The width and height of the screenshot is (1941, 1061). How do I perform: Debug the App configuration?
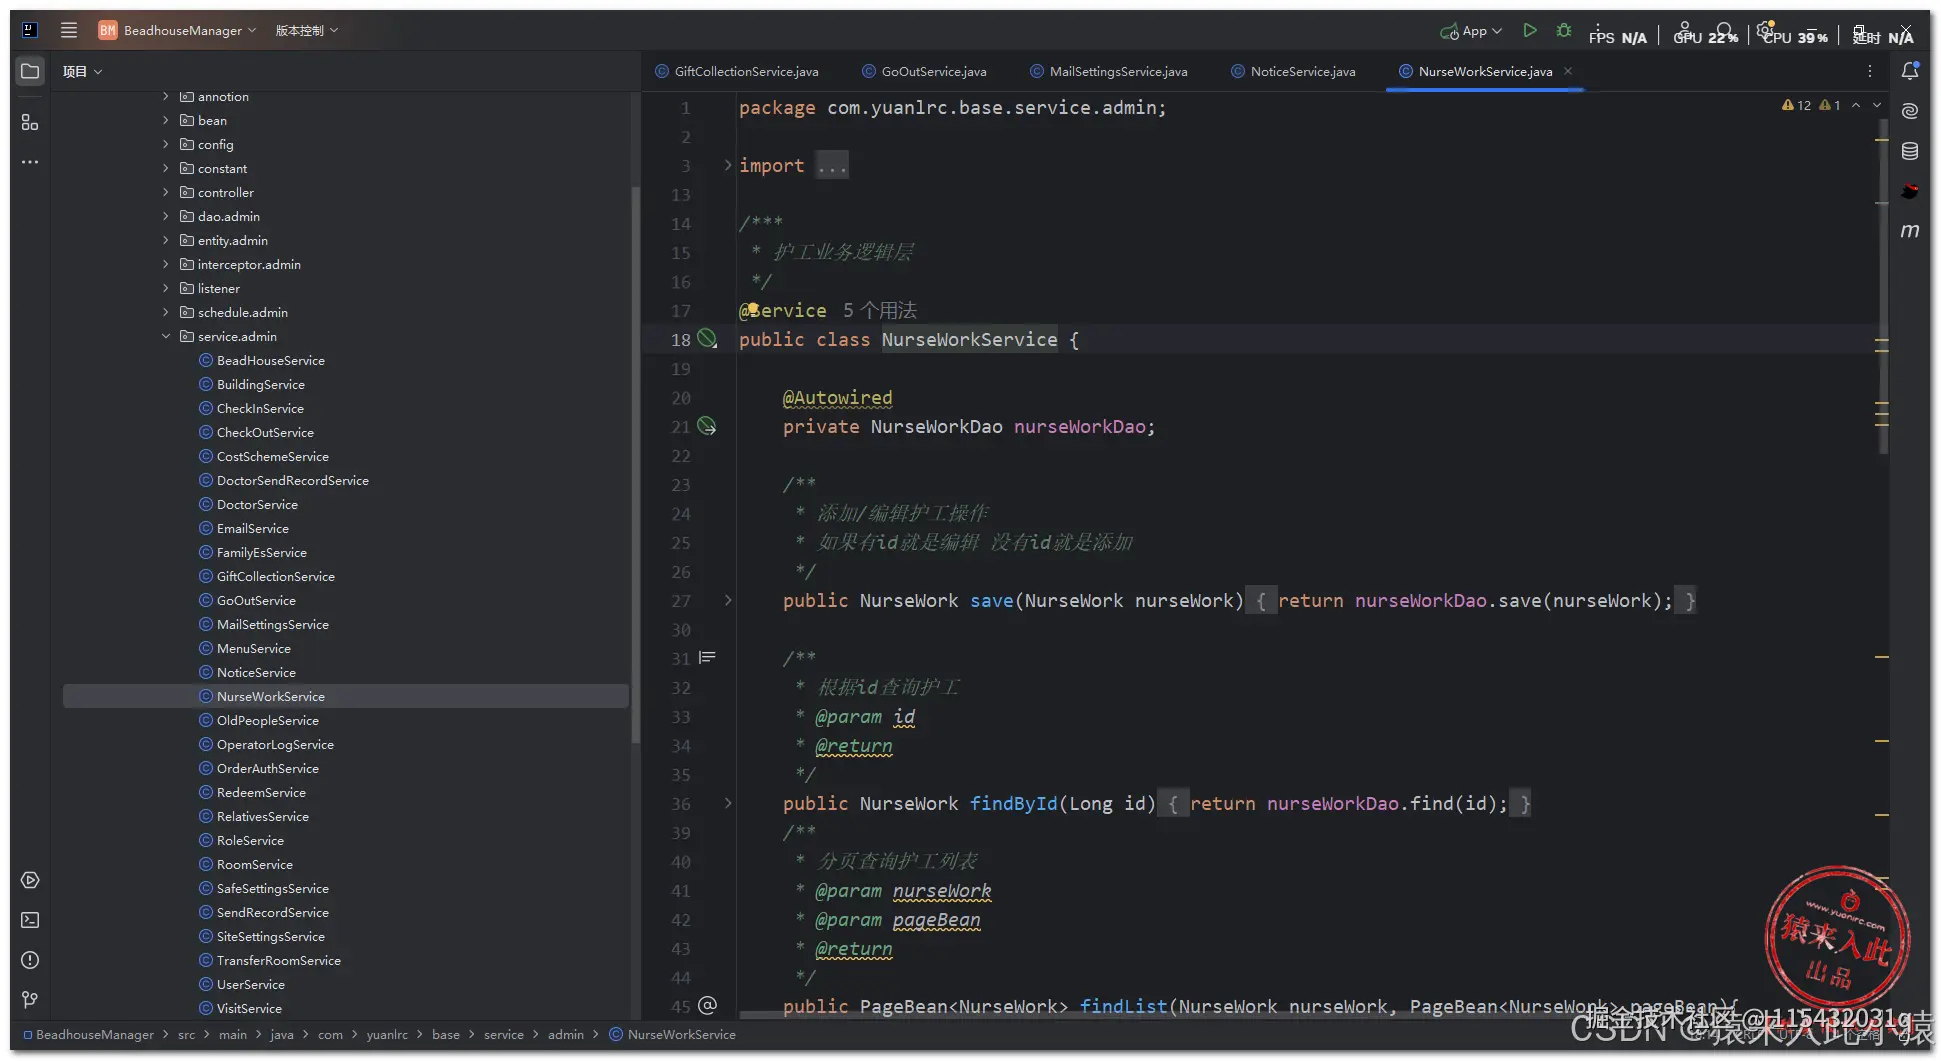tap(1564, 31)
